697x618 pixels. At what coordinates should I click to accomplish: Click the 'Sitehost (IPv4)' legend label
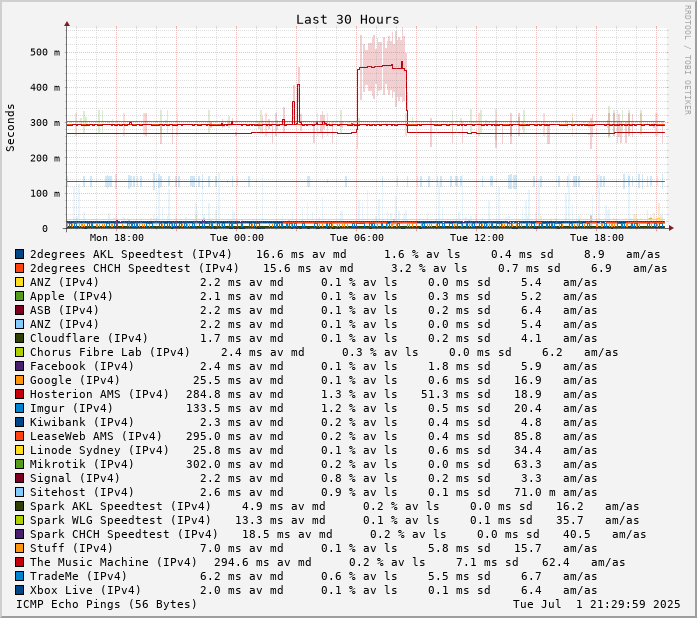[x=82, y=492]
